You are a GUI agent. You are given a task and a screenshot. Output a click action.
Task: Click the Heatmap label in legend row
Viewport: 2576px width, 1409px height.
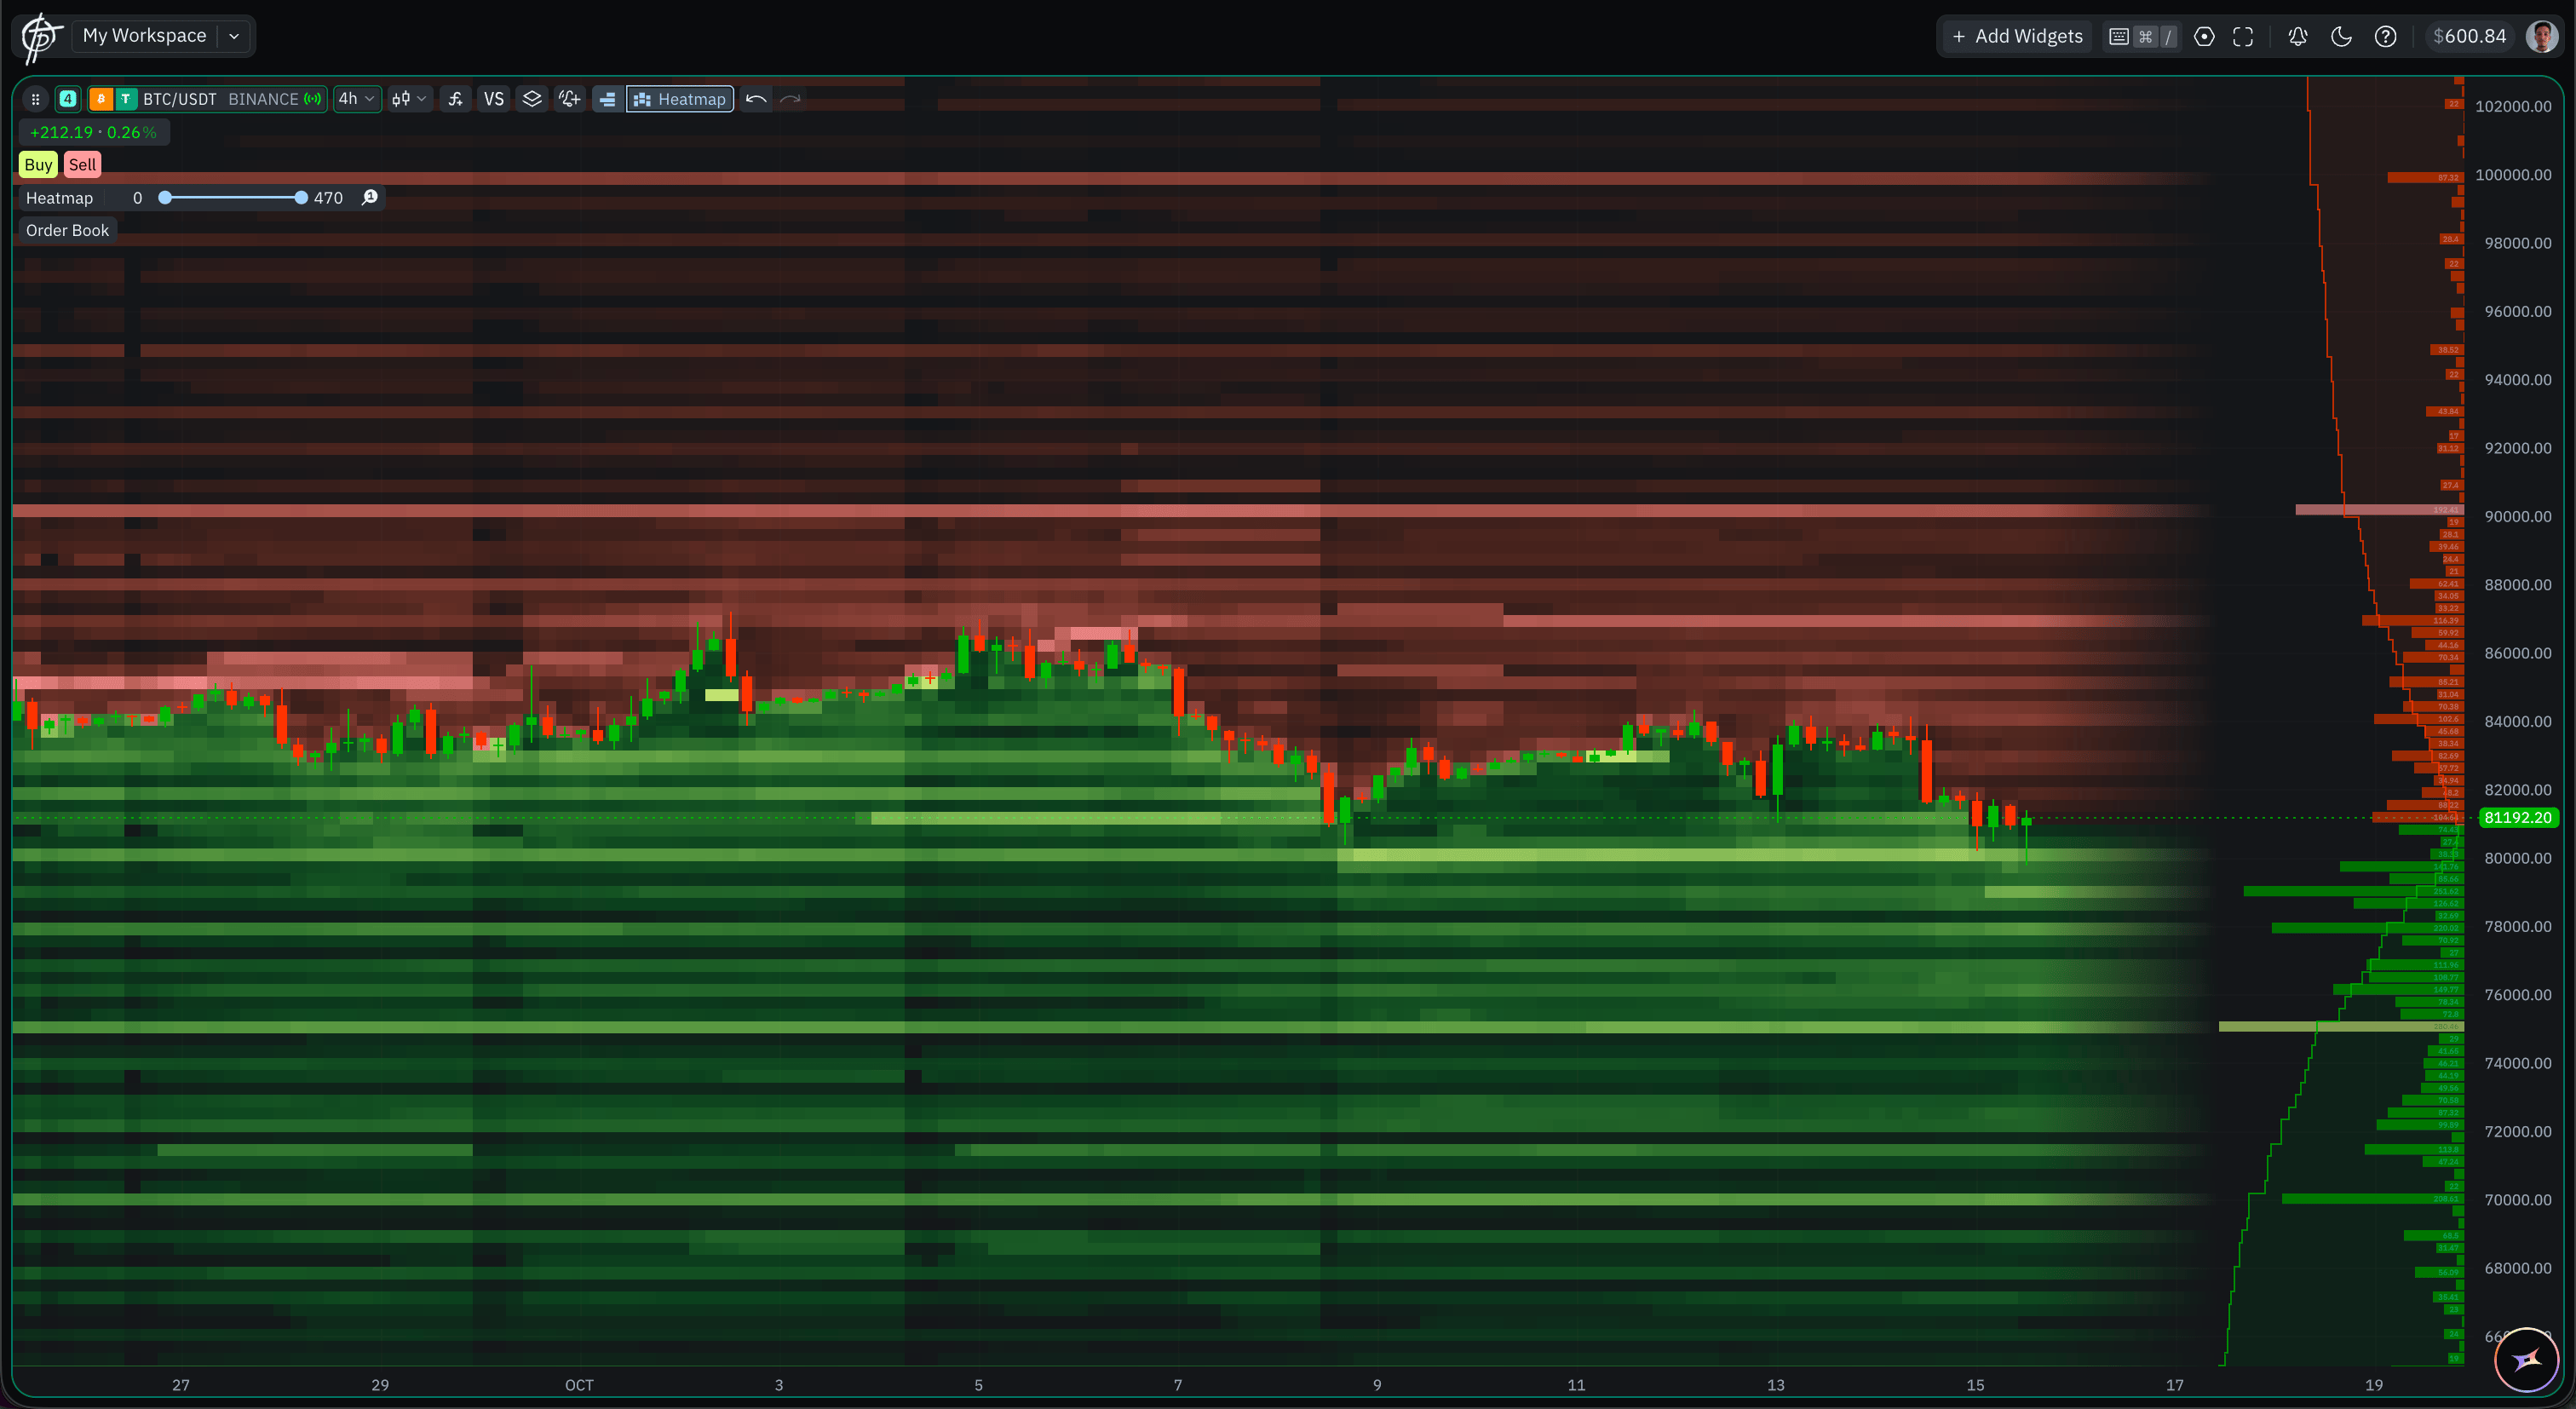coord(59,198)
